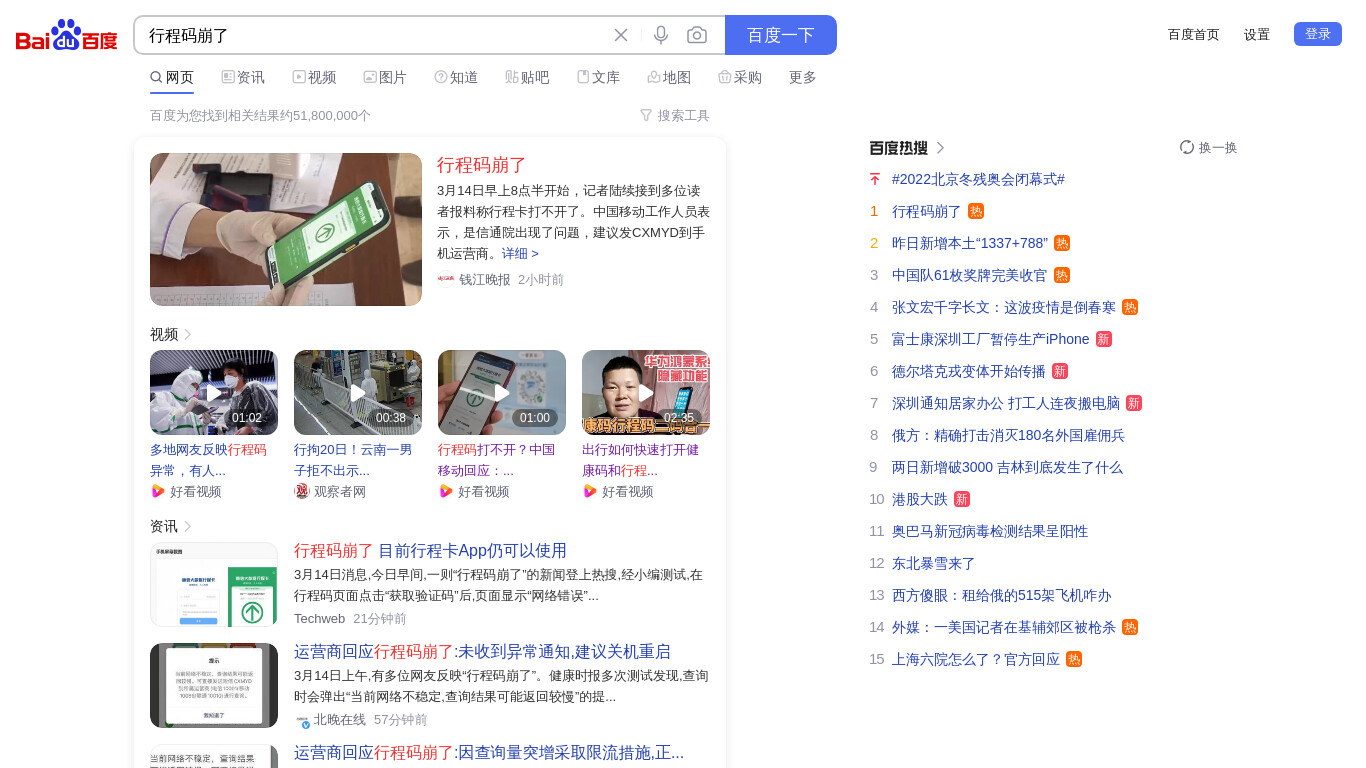Click 钱江晚报 source logo icon
Screen dimensions: 1366x768
coord(446,280)
